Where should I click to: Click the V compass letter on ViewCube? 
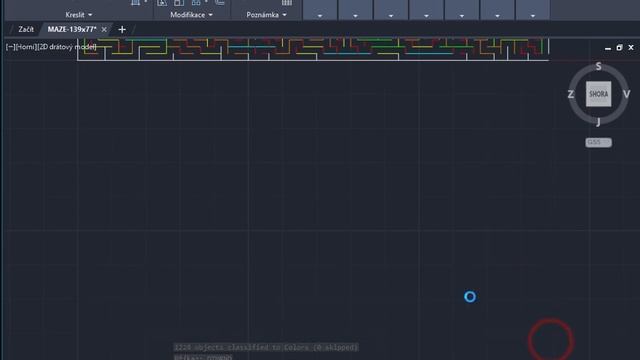tap(627, 94)
